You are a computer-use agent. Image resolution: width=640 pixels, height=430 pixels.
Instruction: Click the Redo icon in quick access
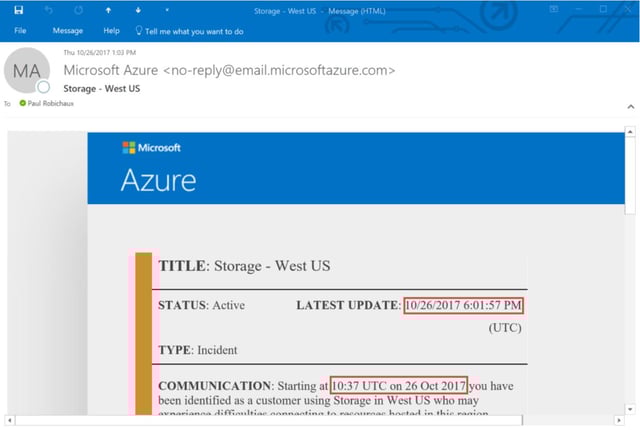click(78, 10)
